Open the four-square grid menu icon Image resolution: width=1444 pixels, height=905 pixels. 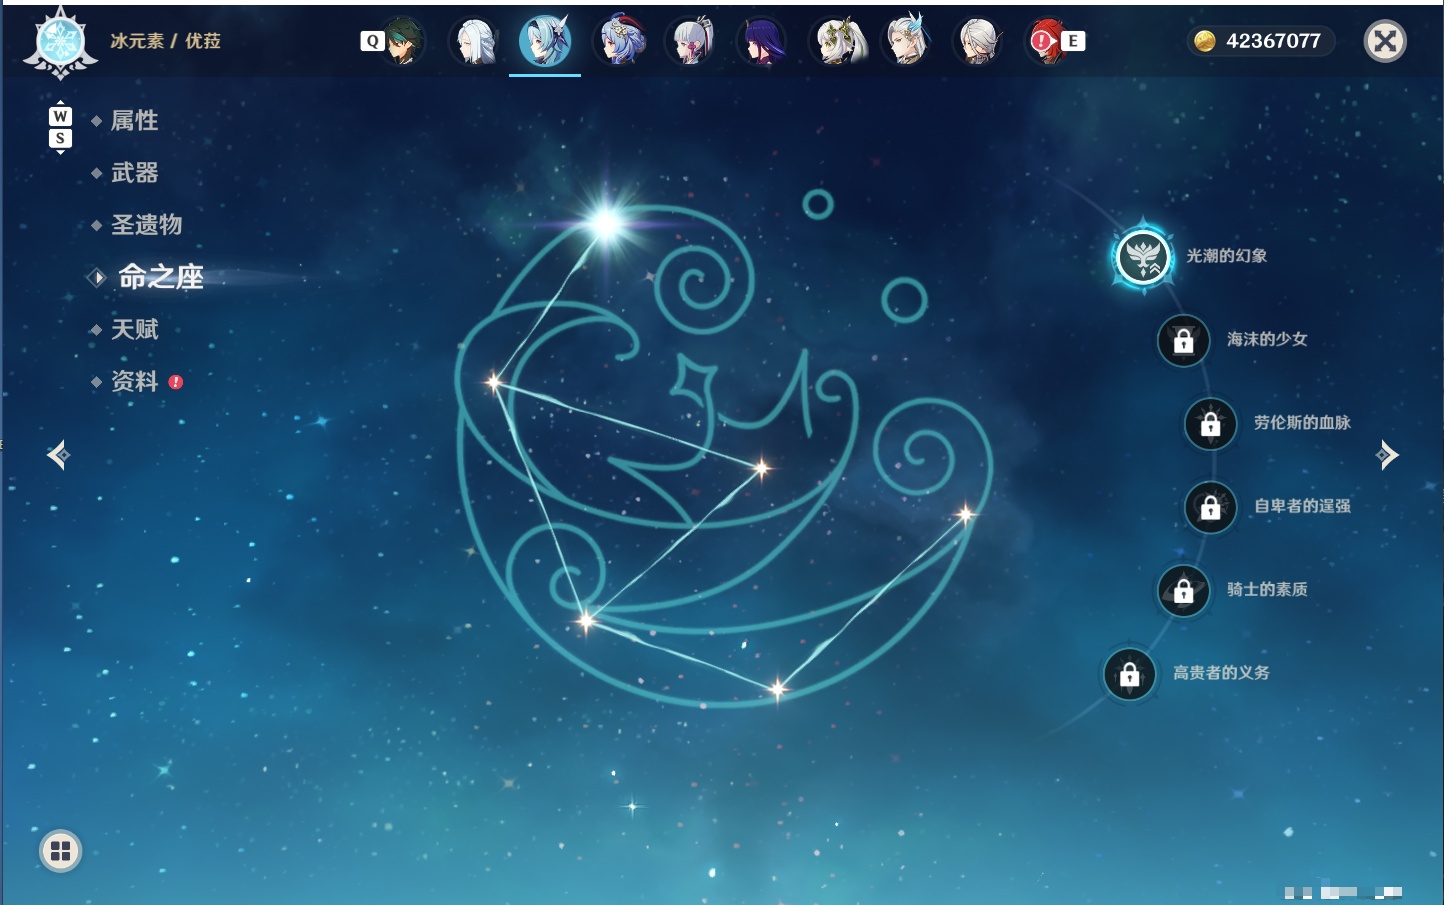pos(60,851)
